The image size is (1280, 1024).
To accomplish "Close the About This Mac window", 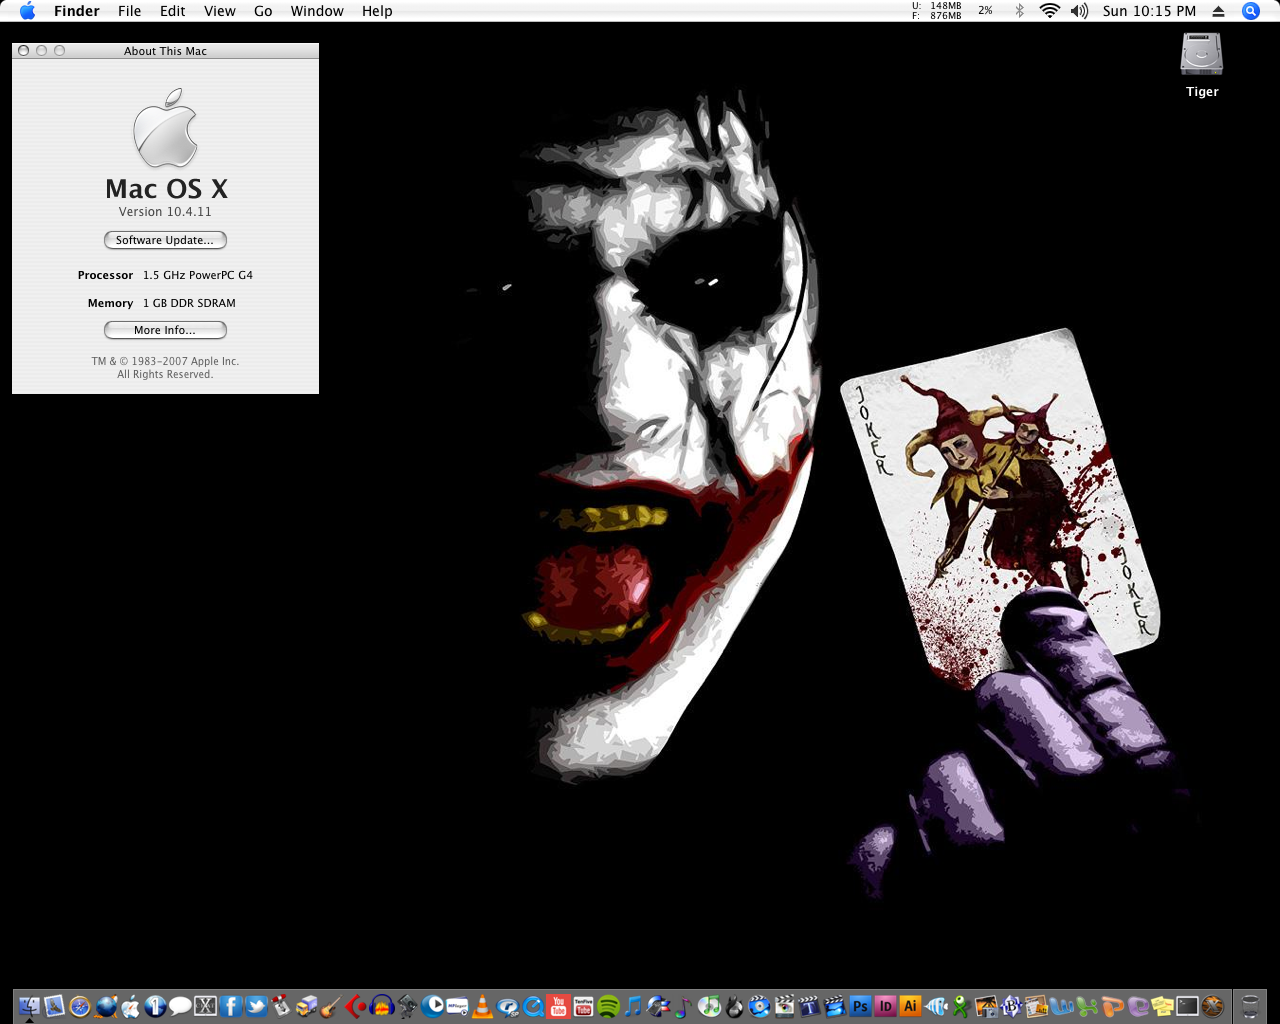I will (x=24, y=51).
